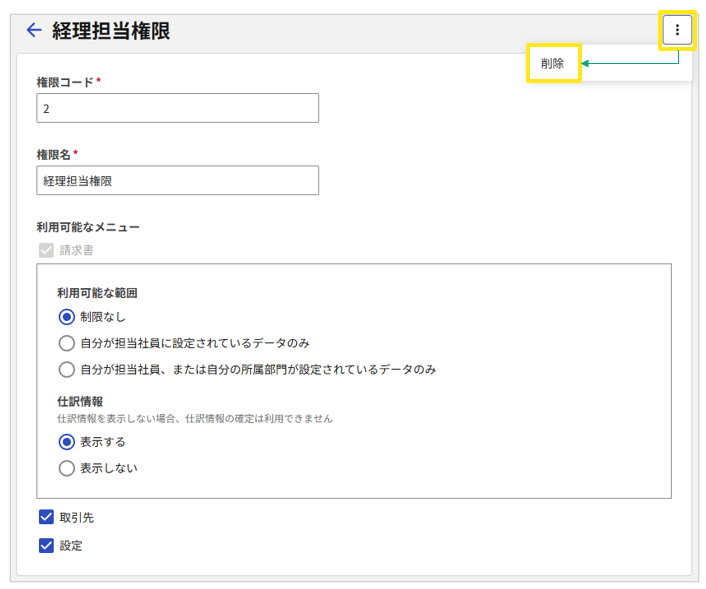Open the three-dot more options menu
706x589 pixels.
[677, 30]
